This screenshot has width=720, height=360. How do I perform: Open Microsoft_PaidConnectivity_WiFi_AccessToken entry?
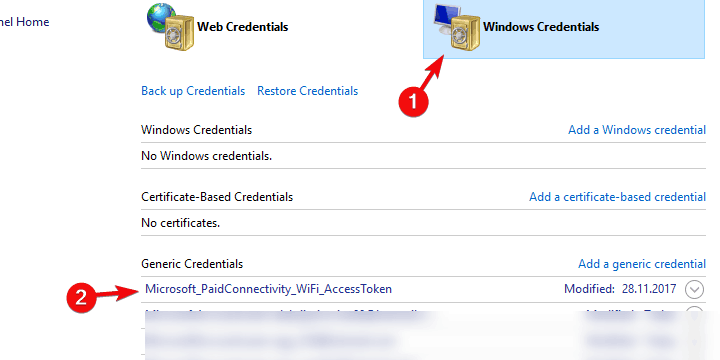(269, 289)
